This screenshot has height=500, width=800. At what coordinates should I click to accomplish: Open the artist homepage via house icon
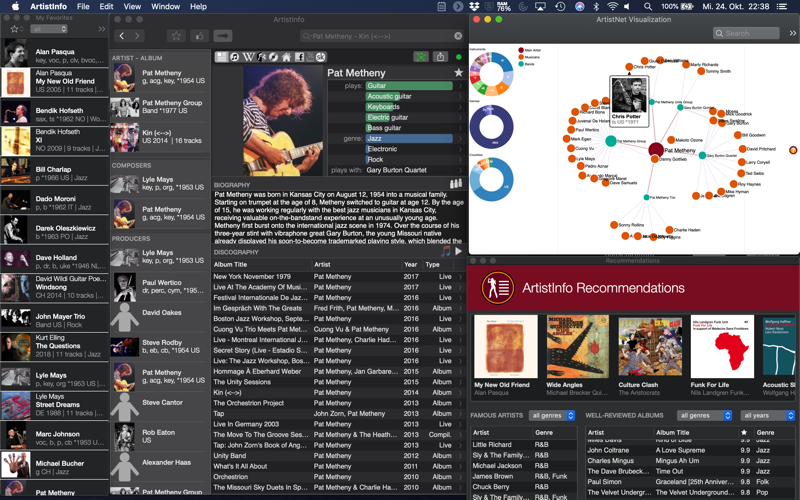click(286, 57)
